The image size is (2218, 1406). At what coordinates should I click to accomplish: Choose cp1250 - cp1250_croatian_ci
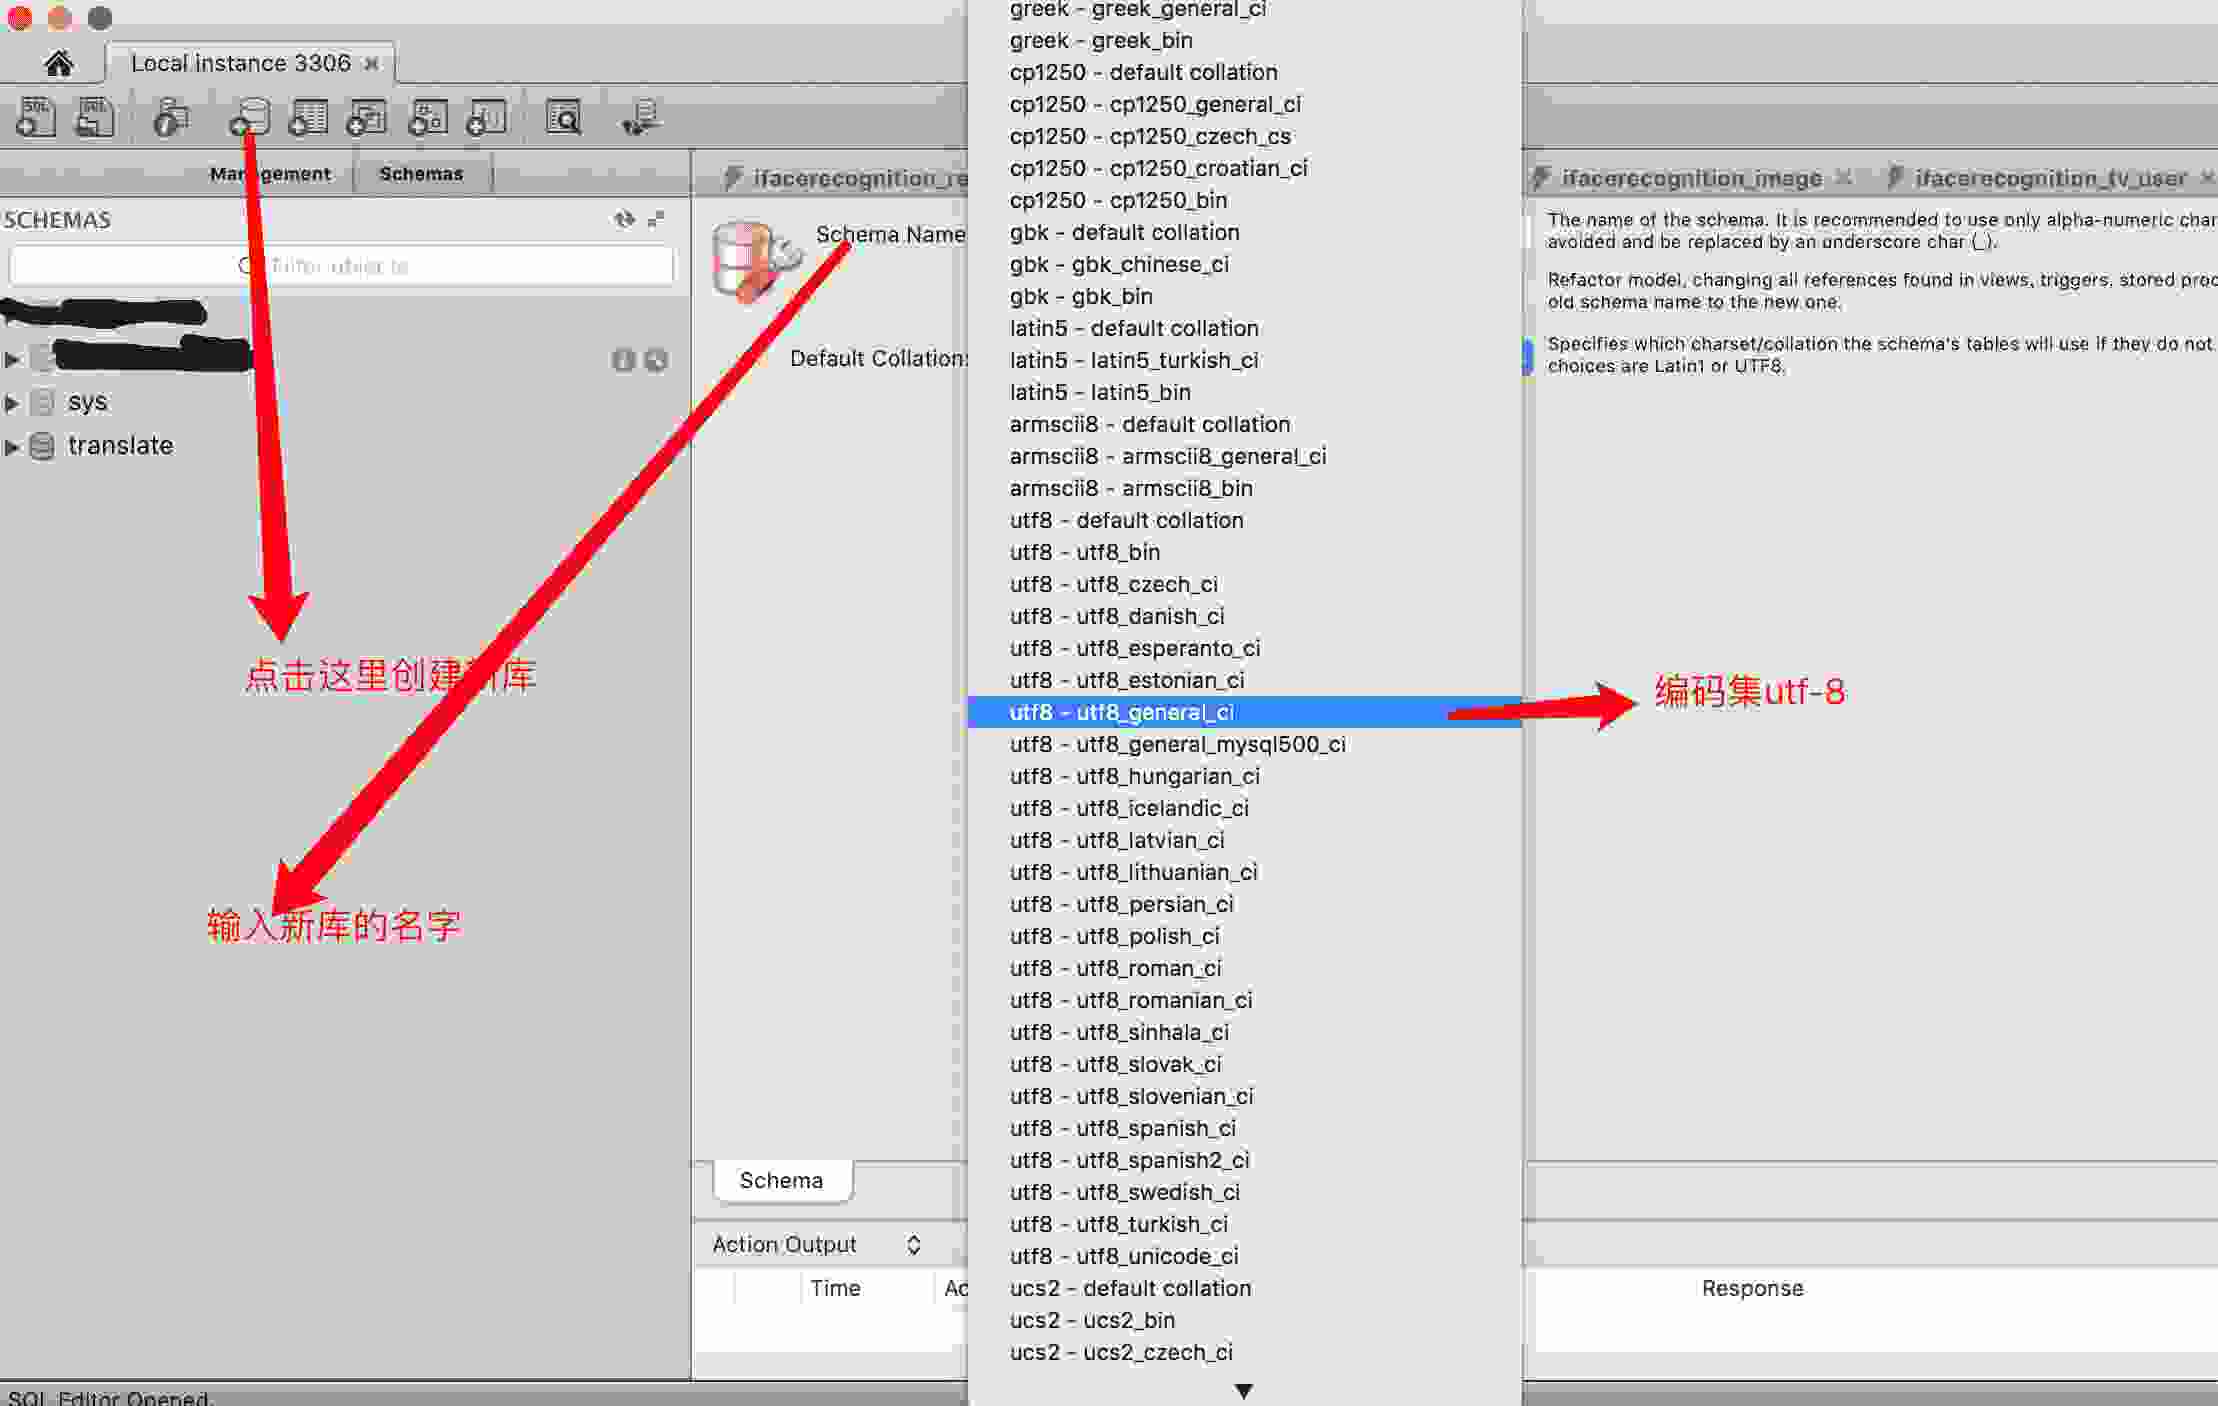click(x=1245, y=168)
